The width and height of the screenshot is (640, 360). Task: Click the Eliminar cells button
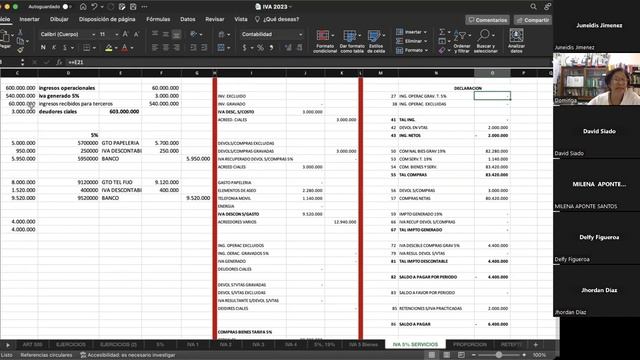(412, 41)
